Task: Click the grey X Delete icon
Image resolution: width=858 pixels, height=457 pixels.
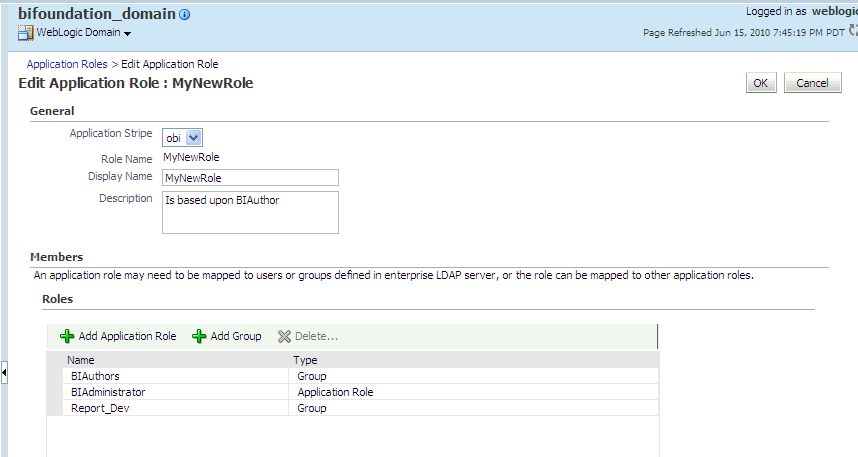Action: (x=284, y=336)
